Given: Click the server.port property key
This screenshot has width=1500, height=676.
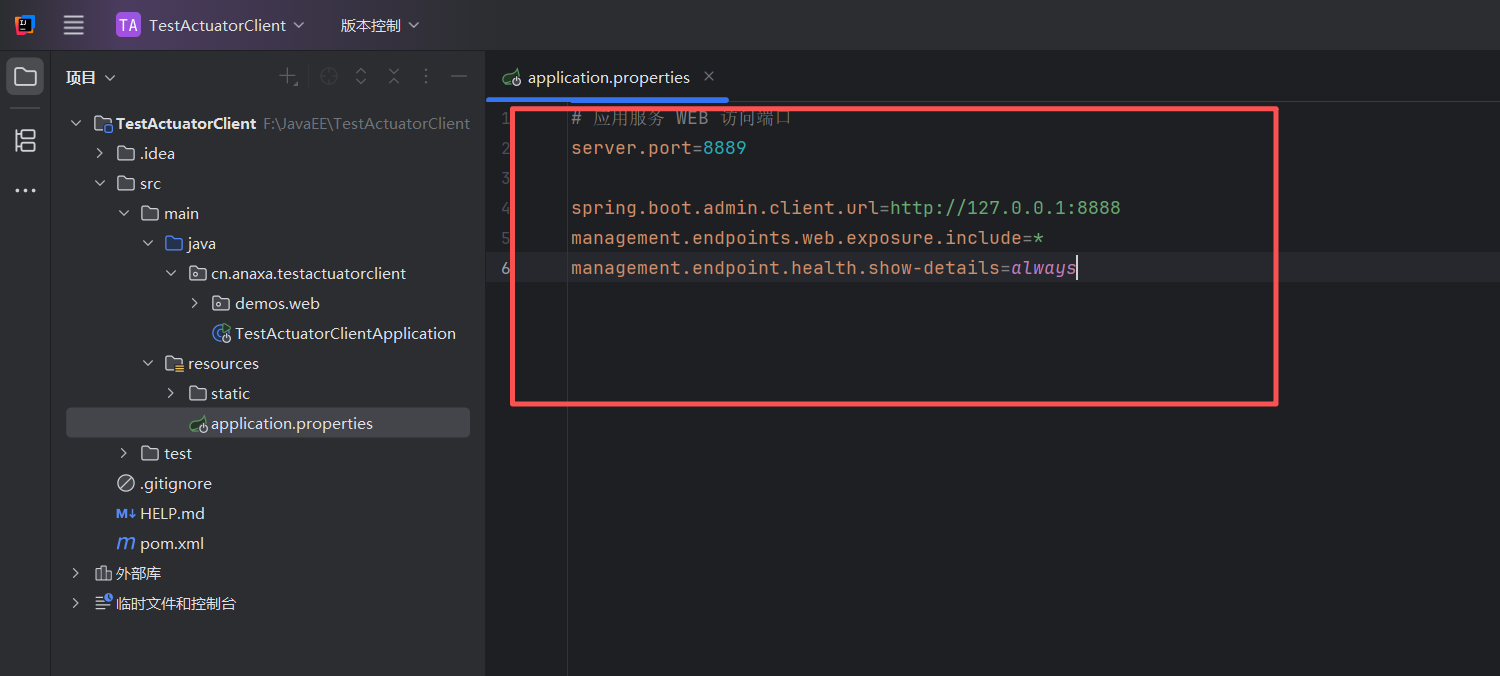Looking at the screenshot, I should pyautogui.click(x=631, y=148).
